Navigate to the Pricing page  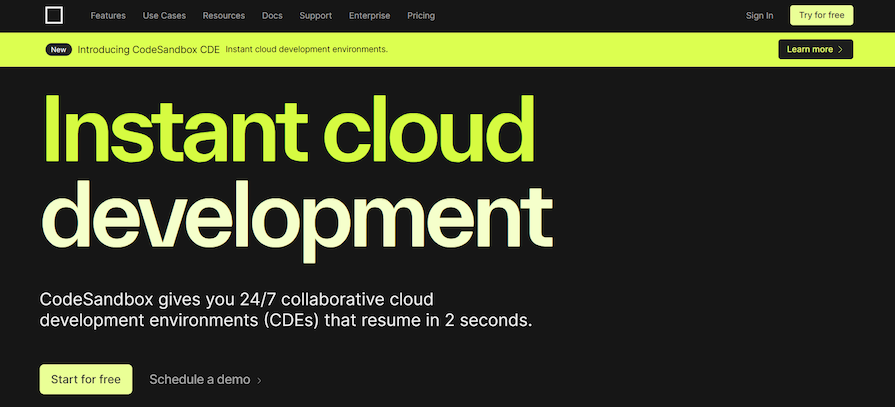click(421, 16)
